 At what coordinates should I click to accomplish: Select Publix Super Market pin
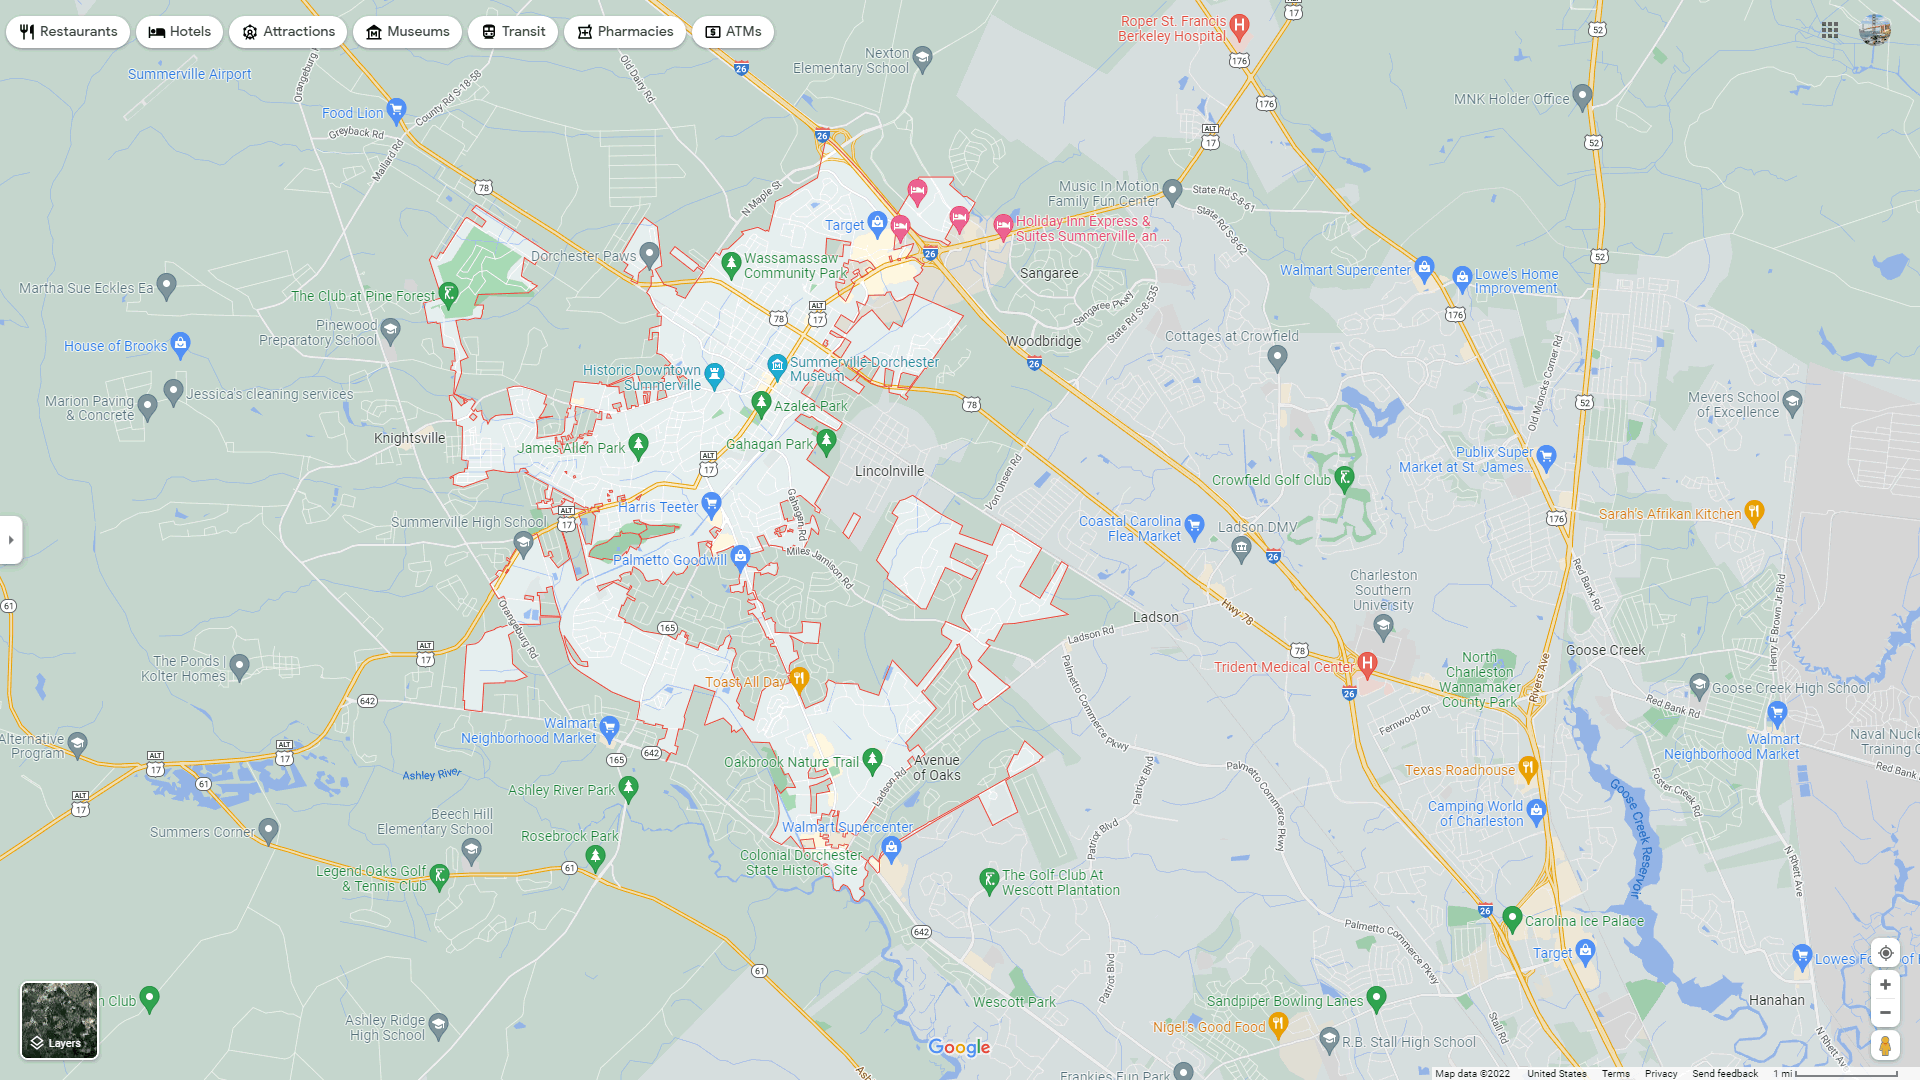(1546, 458)
